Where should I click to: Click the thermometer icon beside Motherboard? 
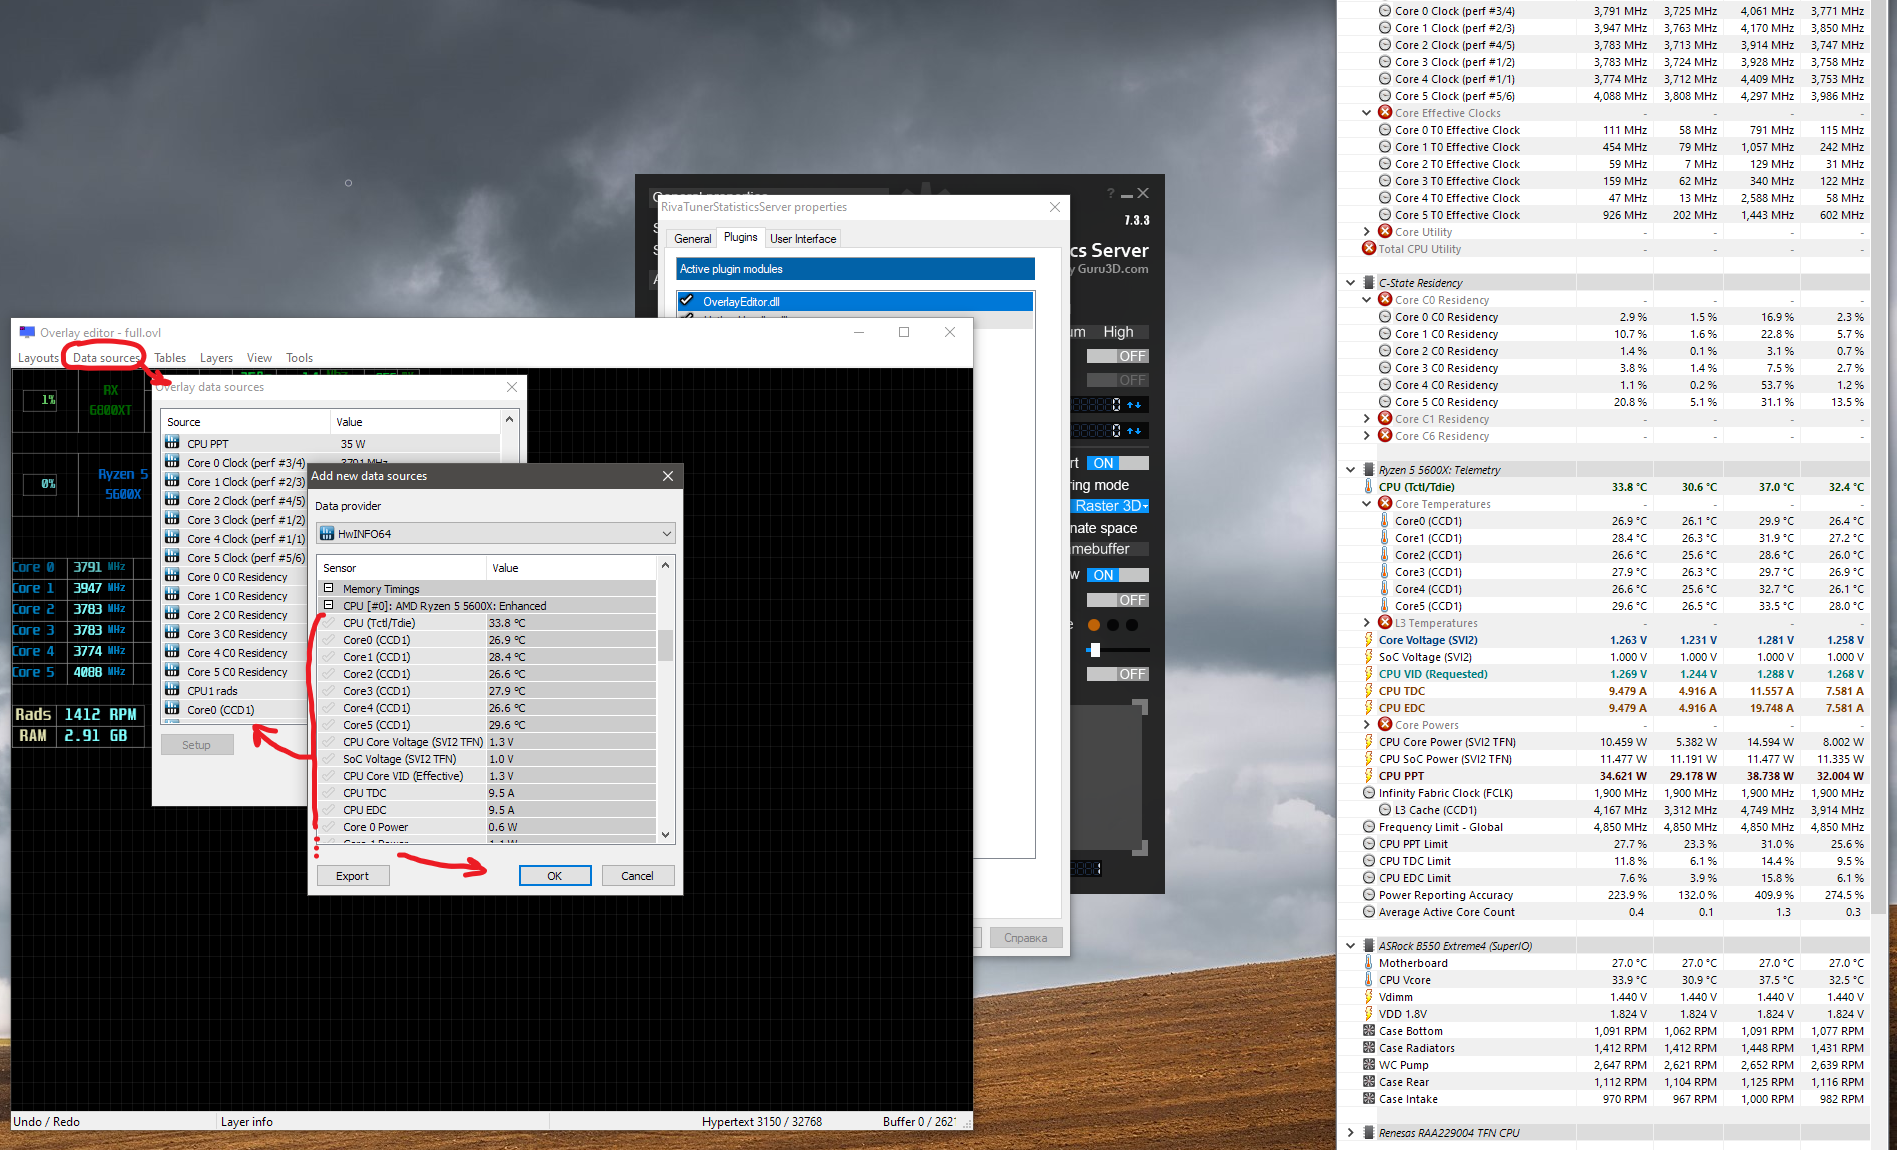pyautogui.click(x=1369, y=963)
